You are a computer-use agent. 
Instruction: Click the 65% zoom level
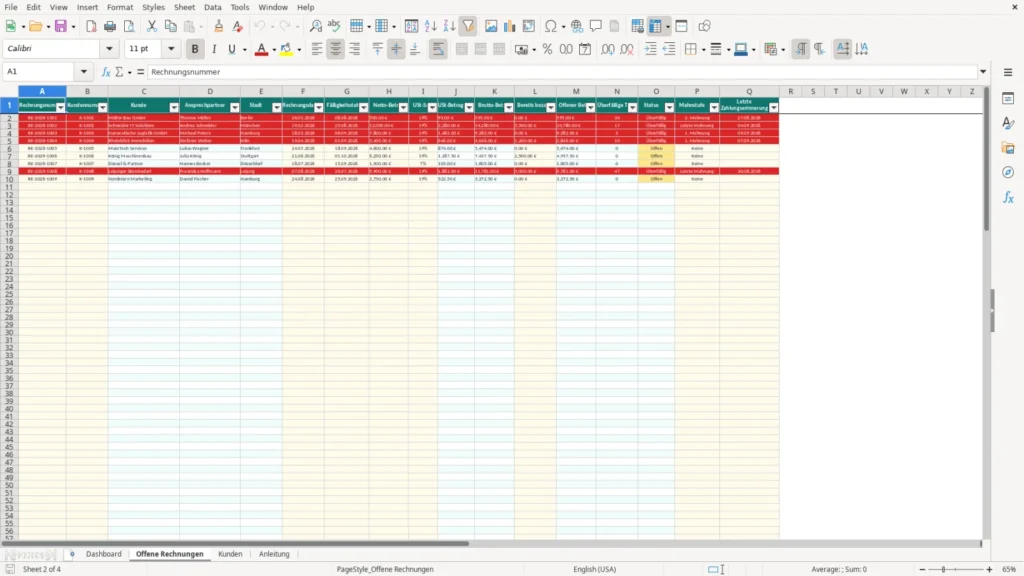click(x=1009, y=569)
